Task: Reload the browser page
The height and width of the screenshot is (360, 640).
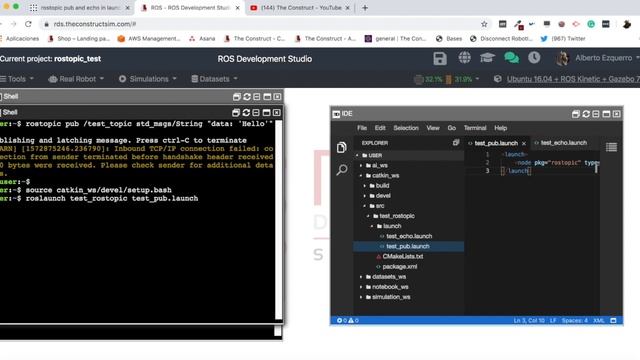Action: click(28, 24)
